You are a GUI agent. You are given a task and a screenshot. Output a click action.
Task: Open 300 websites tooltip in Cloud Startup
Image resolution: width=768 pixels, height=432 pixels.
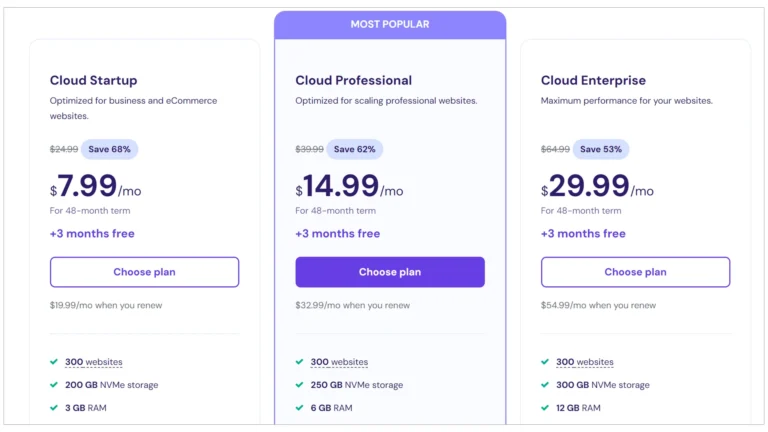94,362
